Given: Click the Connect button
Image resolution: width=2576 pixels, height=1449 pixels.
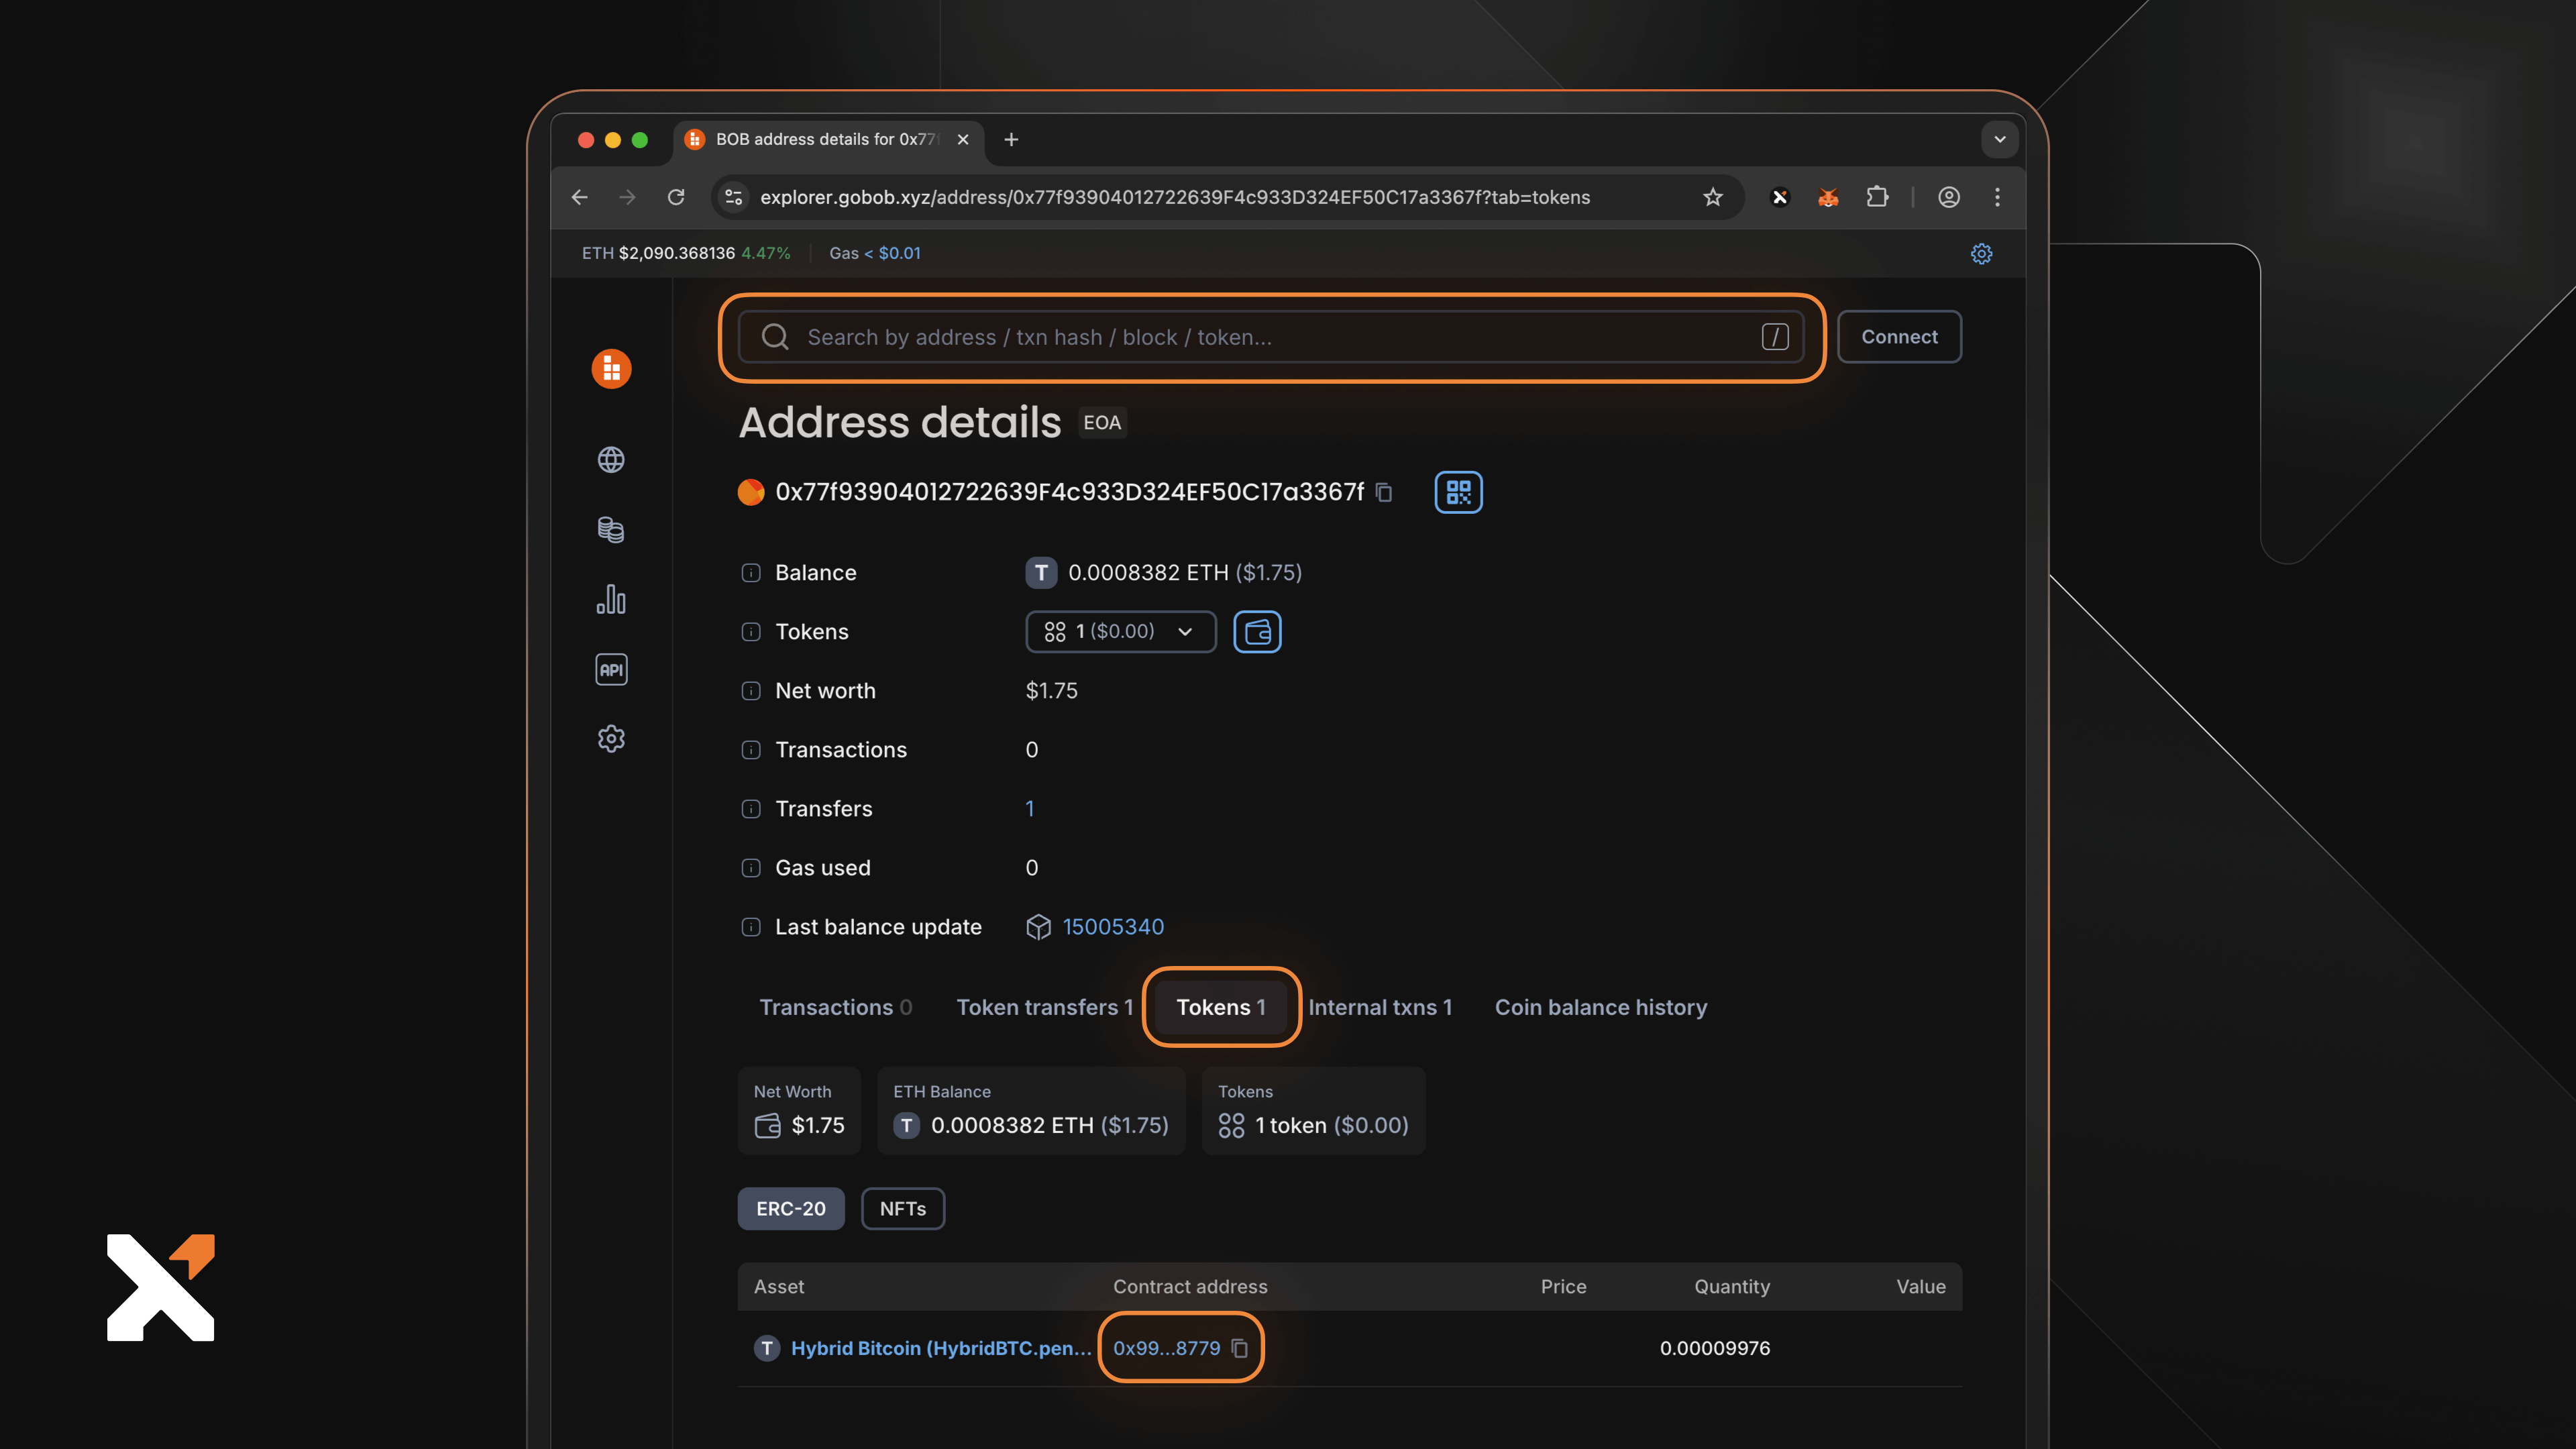Looking at the screenshot, I should click(1899, 337).
